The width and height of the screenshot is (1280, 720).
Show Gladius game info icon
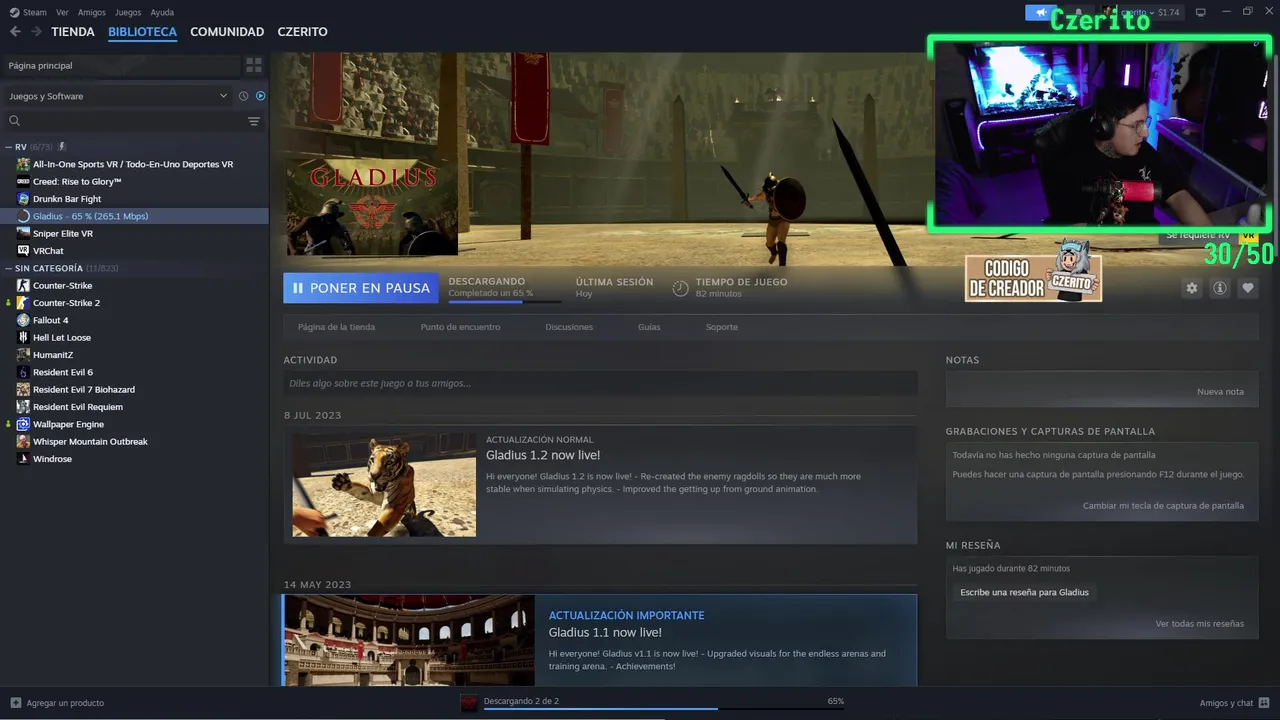pos(1220,288)
